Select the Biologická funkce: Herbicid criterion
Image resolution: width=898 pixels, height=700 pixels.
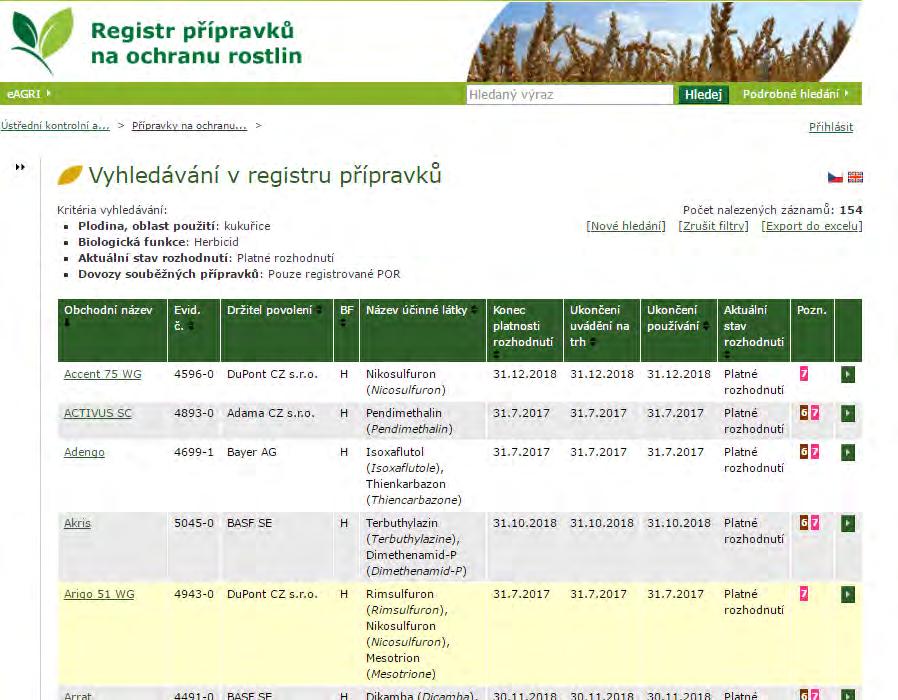click(158, 242)
